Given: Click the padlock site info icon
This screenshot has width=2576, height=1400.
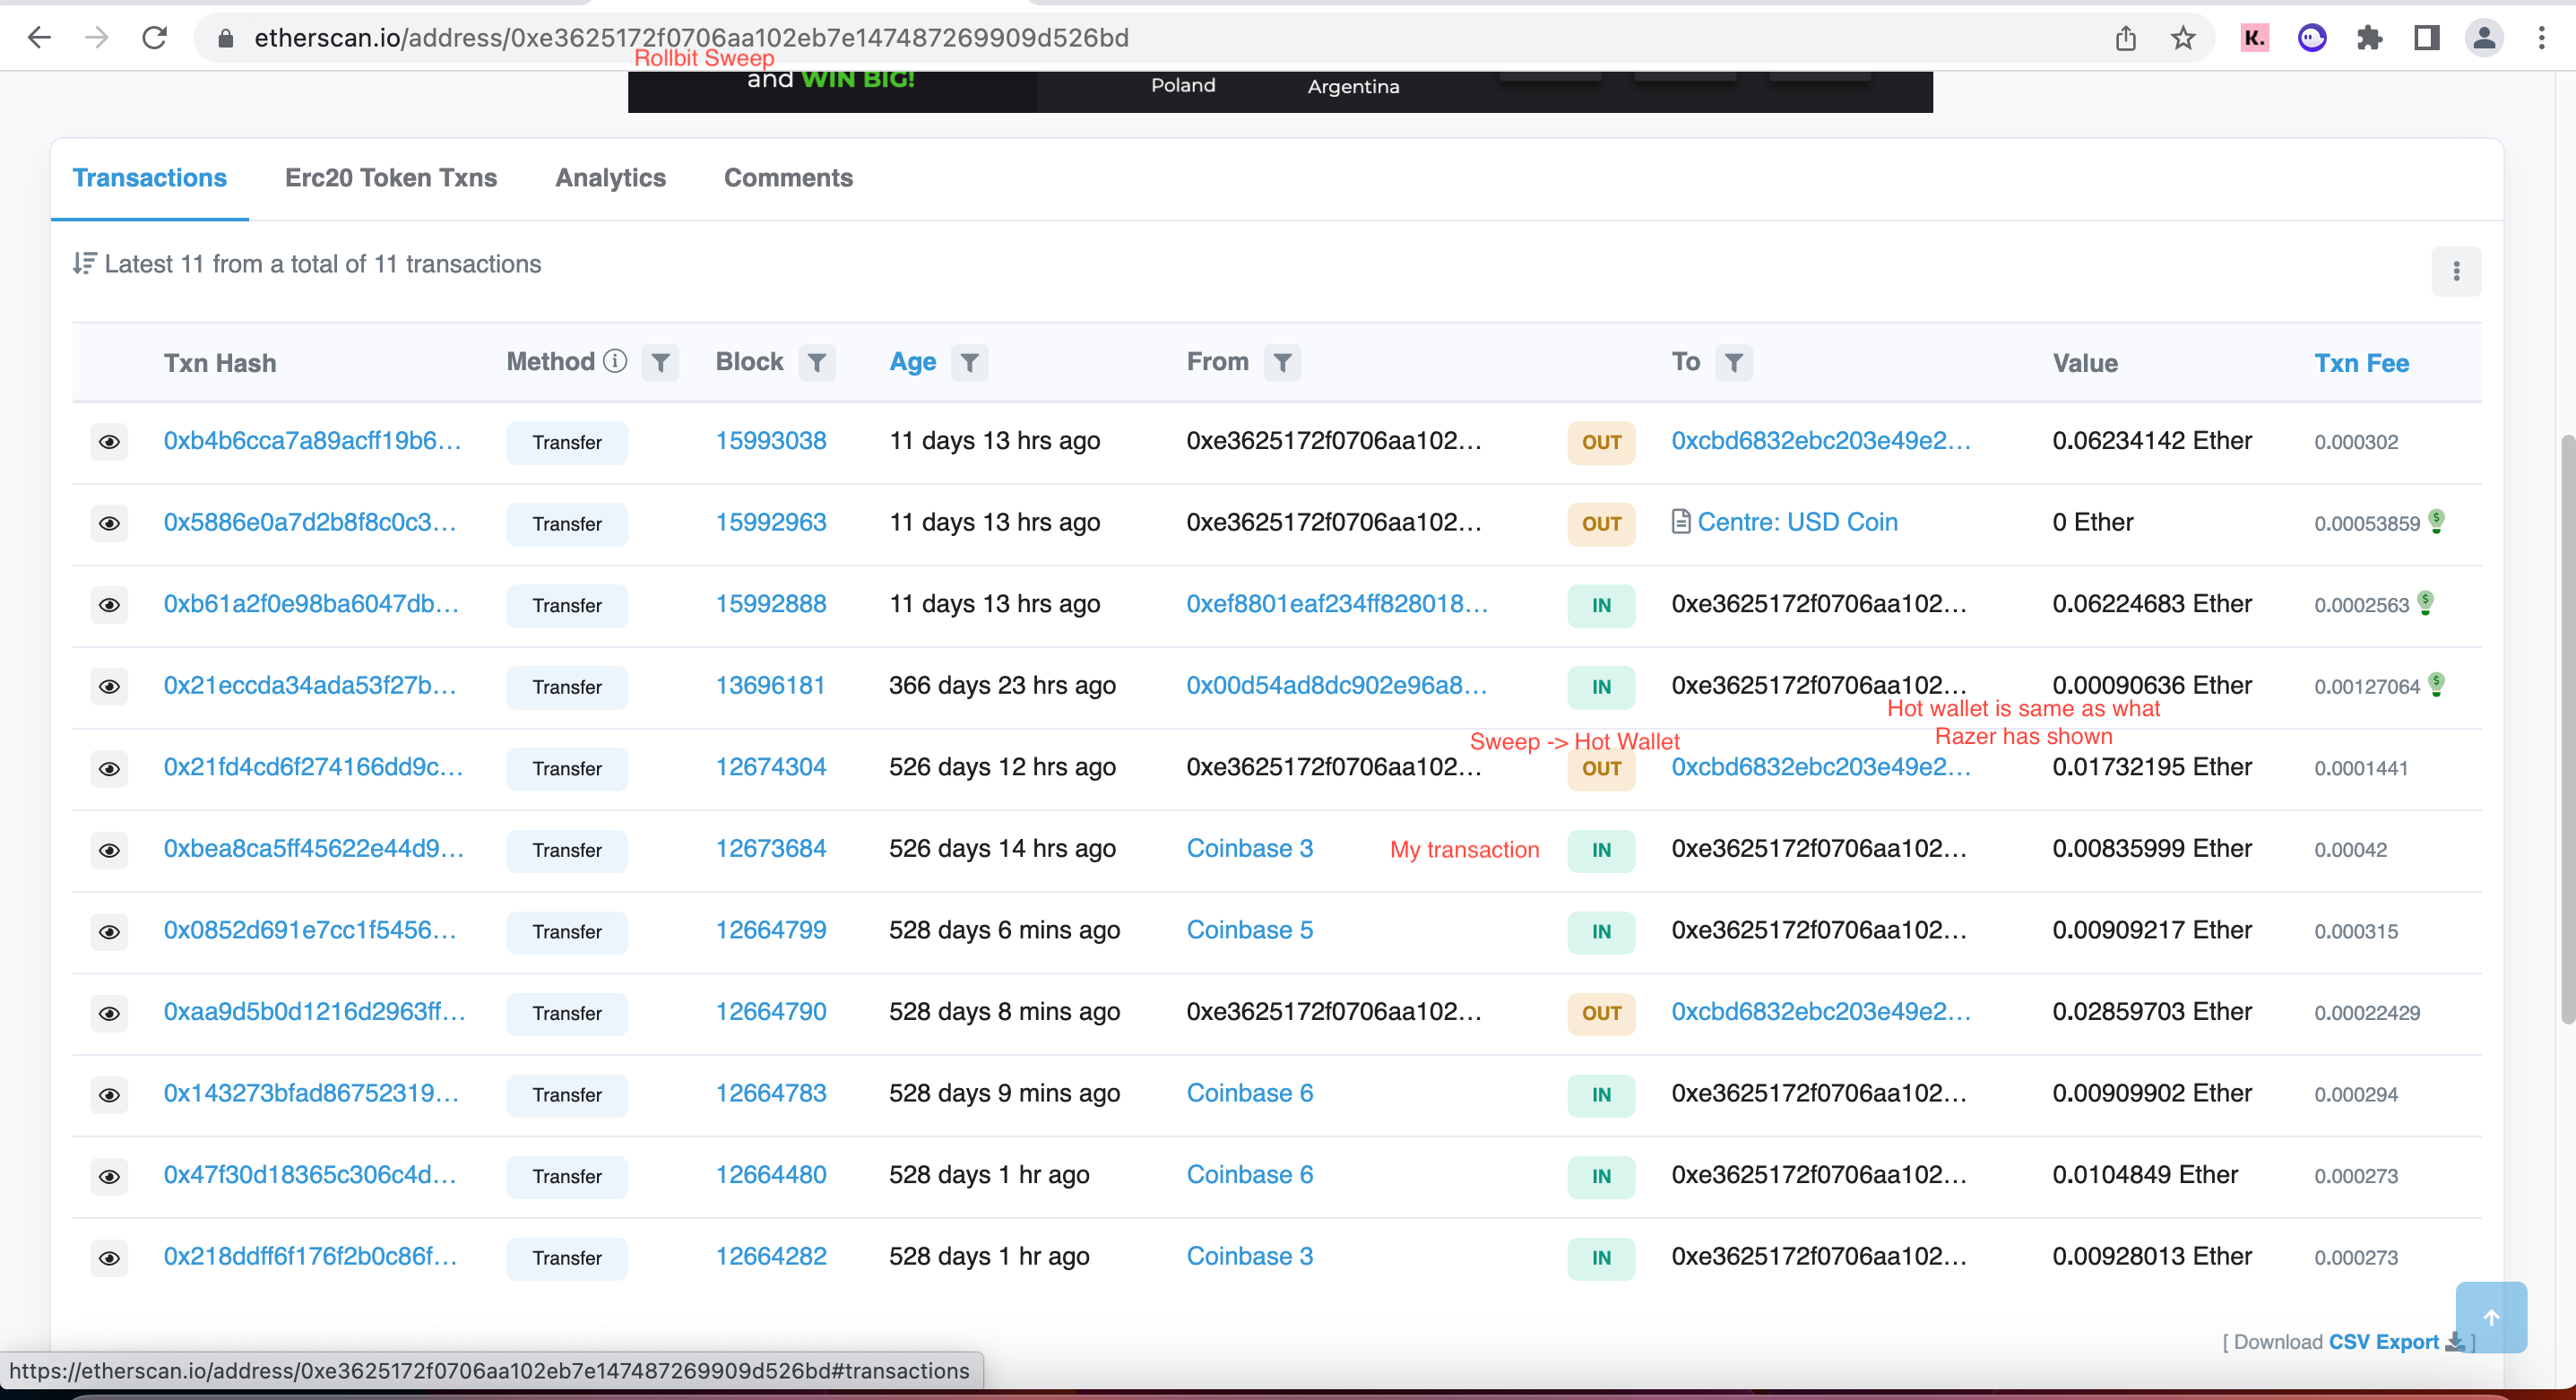Looking at the screenshot, I should coord(226,38).
